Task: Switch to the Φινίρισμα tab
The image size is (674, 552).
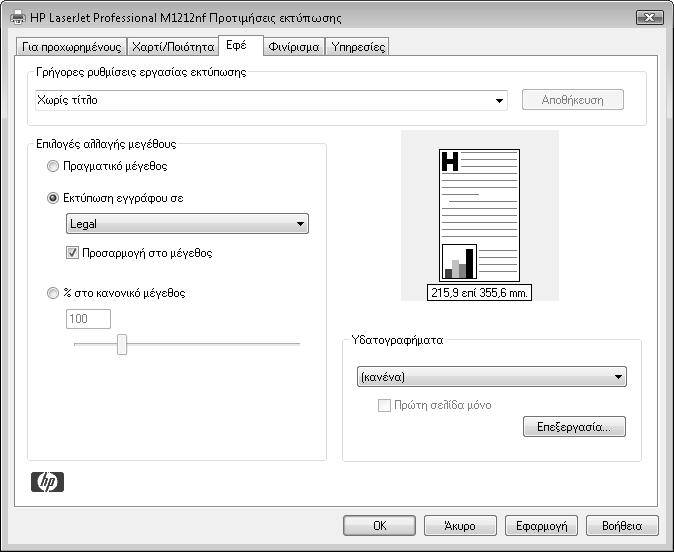Action: [x=294, y=46]
